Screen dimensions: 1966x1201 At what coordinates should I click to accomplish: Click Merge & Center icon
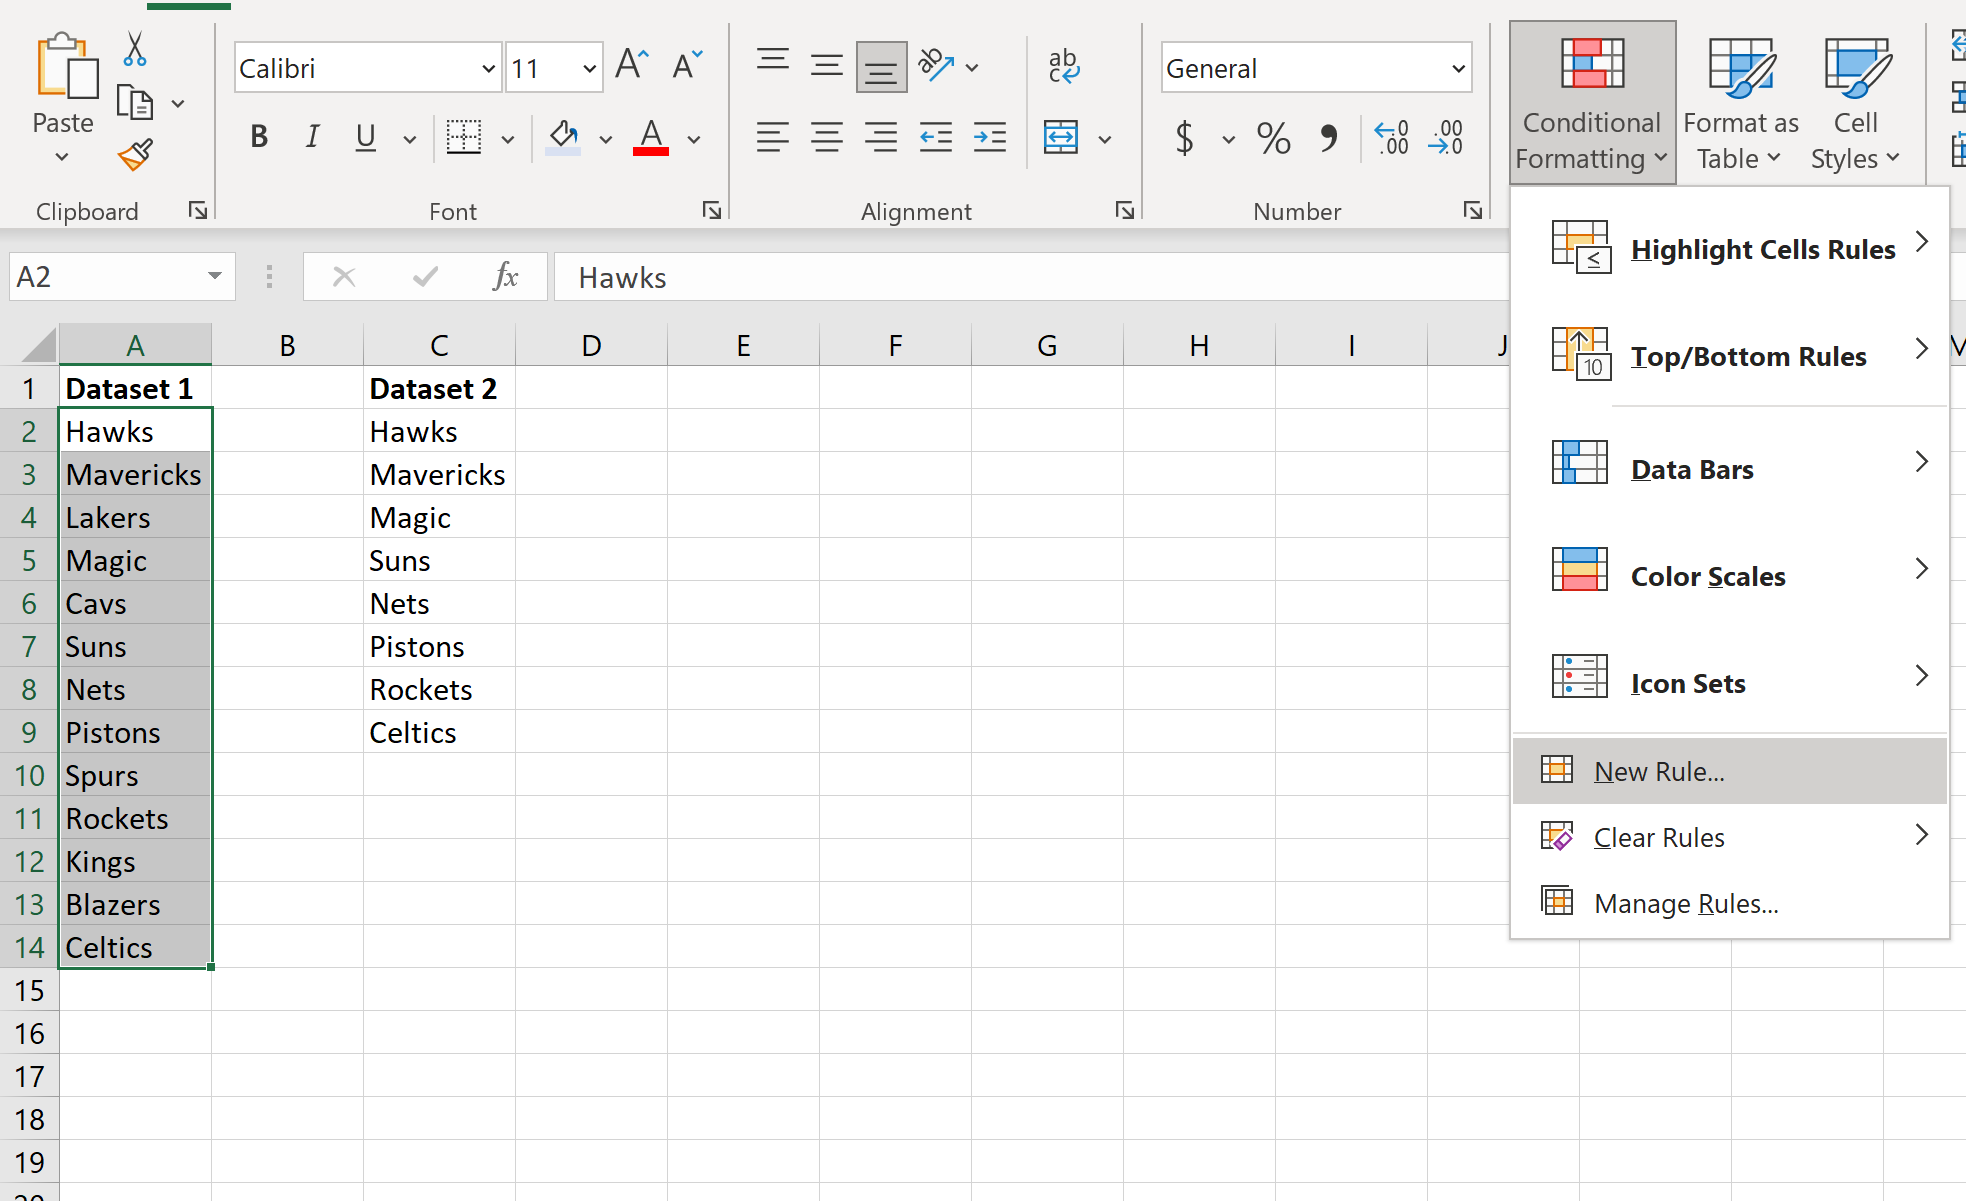click(1061, 137)
